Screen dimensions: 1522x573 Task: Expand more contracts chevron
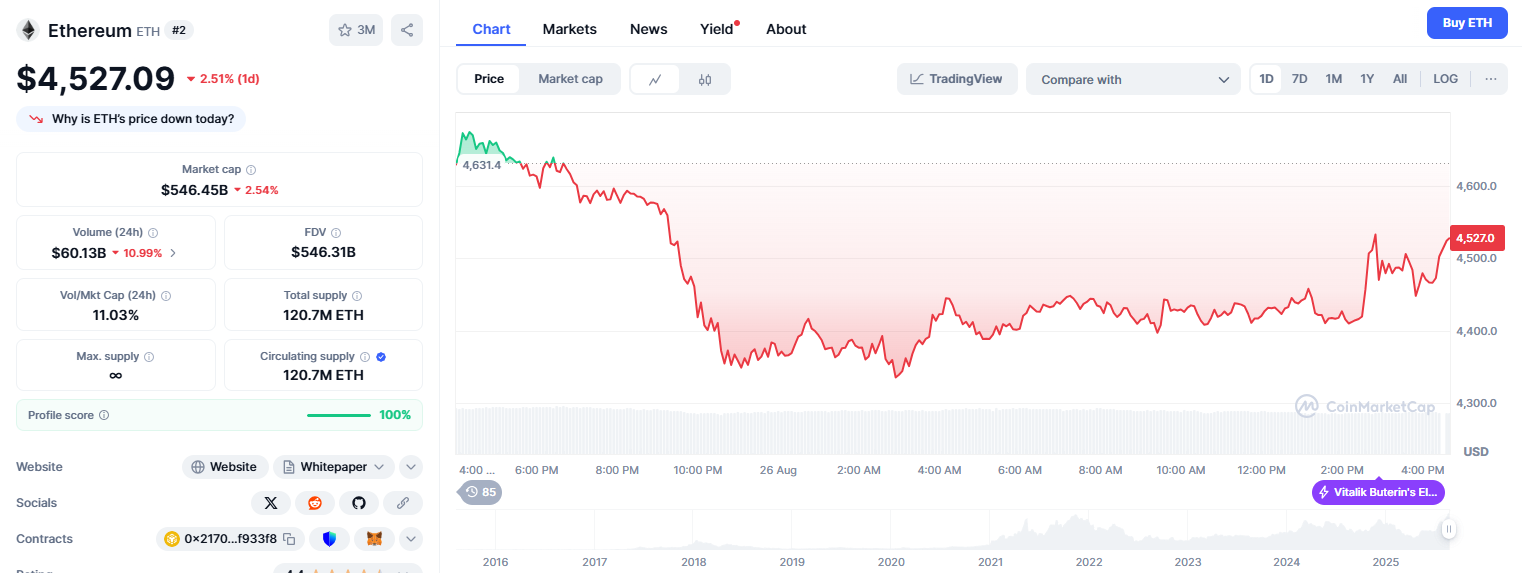tap(411, 539)
